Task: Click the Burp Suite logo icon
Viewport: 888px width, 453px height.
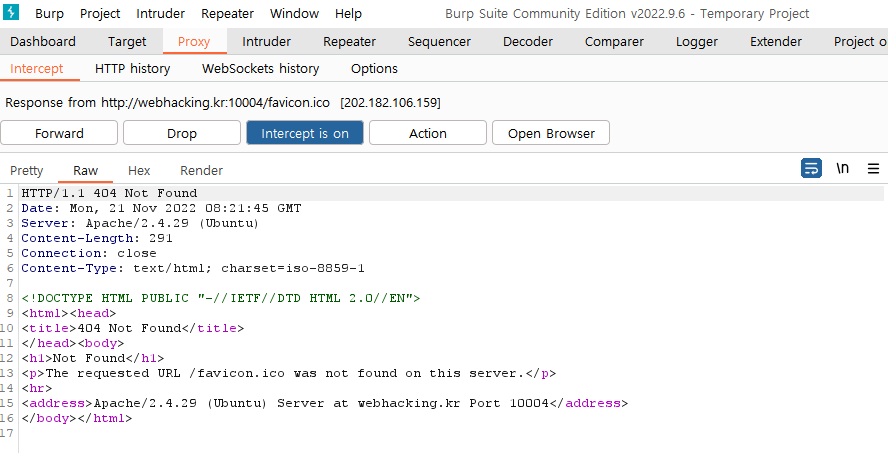Action: 11,12
